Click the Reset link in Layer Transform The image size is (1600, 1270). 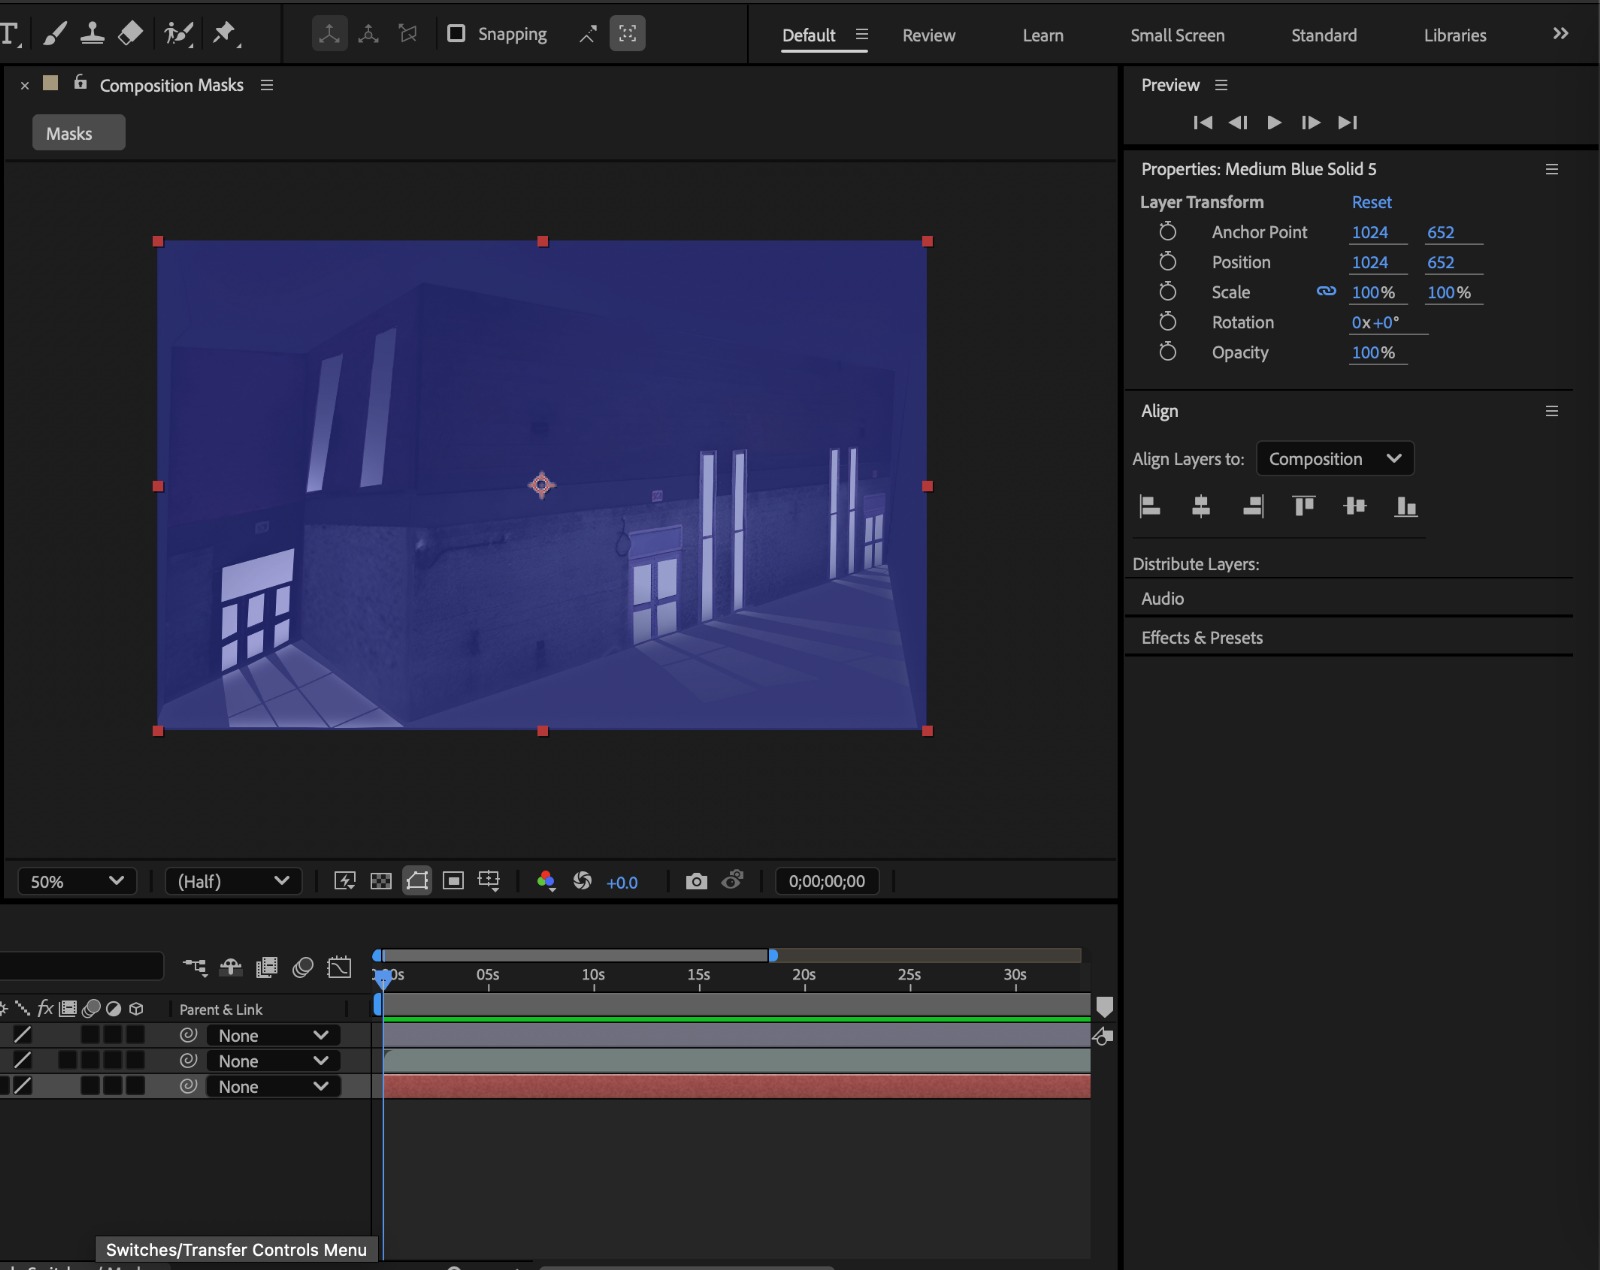(x=1371, y=202)
